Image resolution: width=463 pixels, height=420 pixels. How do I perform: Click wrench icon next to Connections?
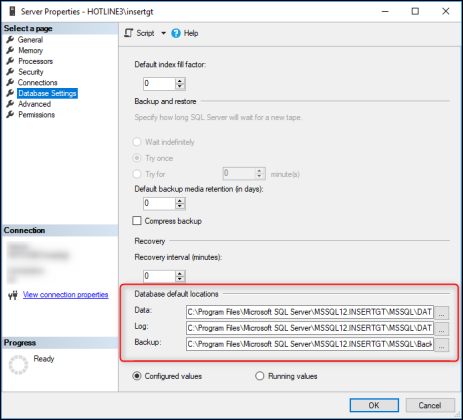10,82
